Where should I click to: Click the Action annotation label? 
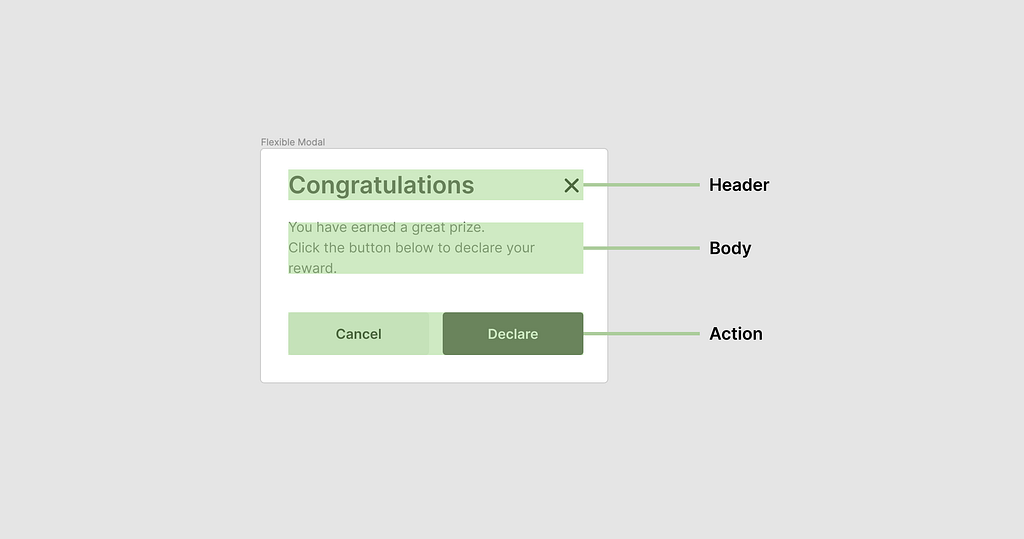[735, 334]
